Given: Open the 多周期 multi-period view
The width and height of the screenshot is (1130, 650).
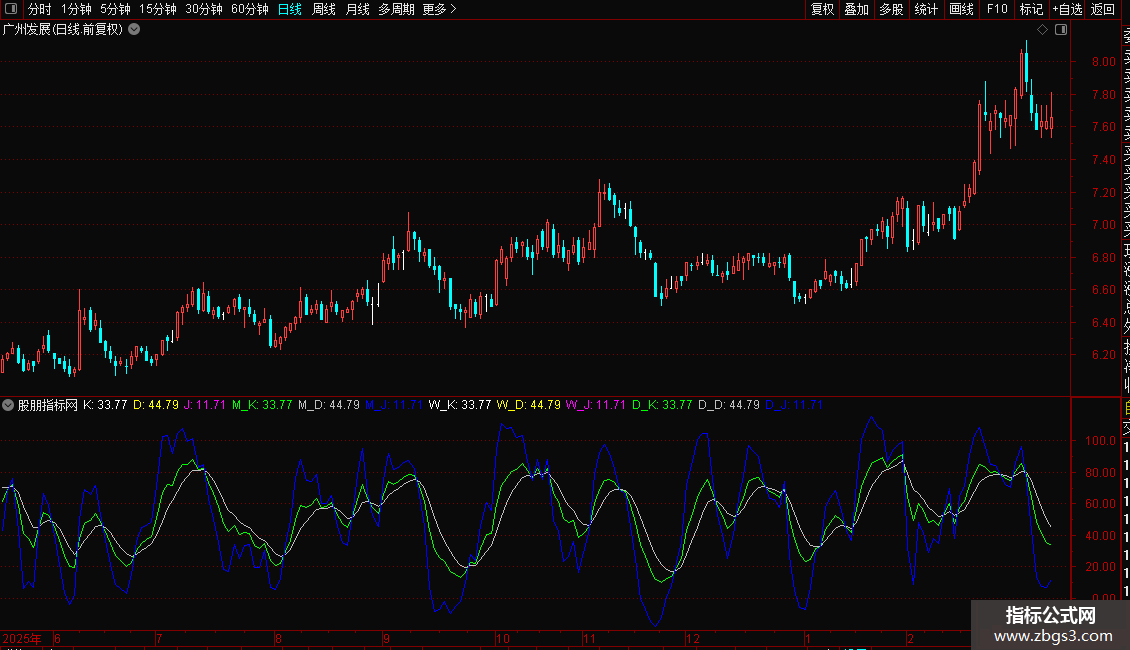Looking at the screenshot, I should (x=396, y=9).
